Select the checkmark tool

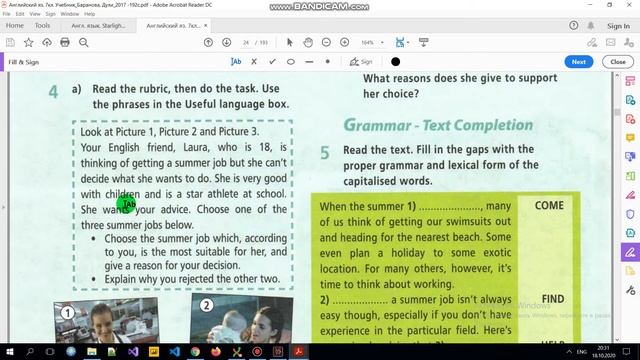click(272, 62)
